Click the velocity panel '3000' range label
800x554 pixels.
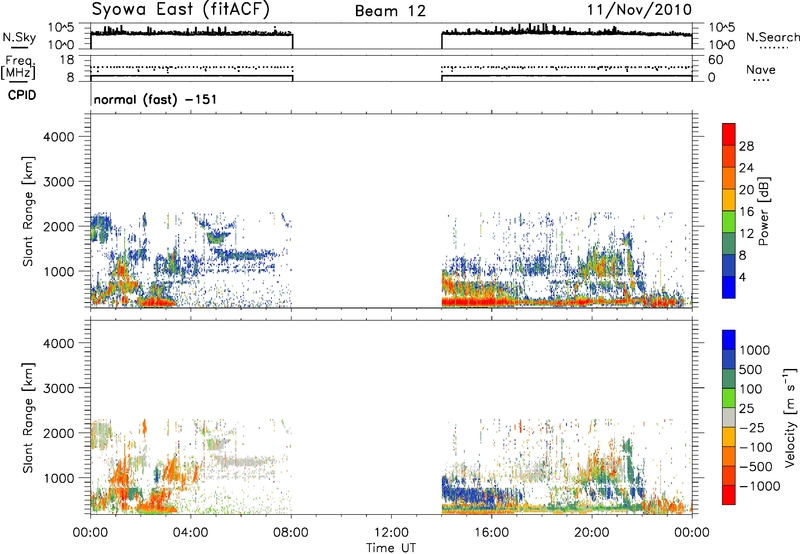[x=59, y=388]
